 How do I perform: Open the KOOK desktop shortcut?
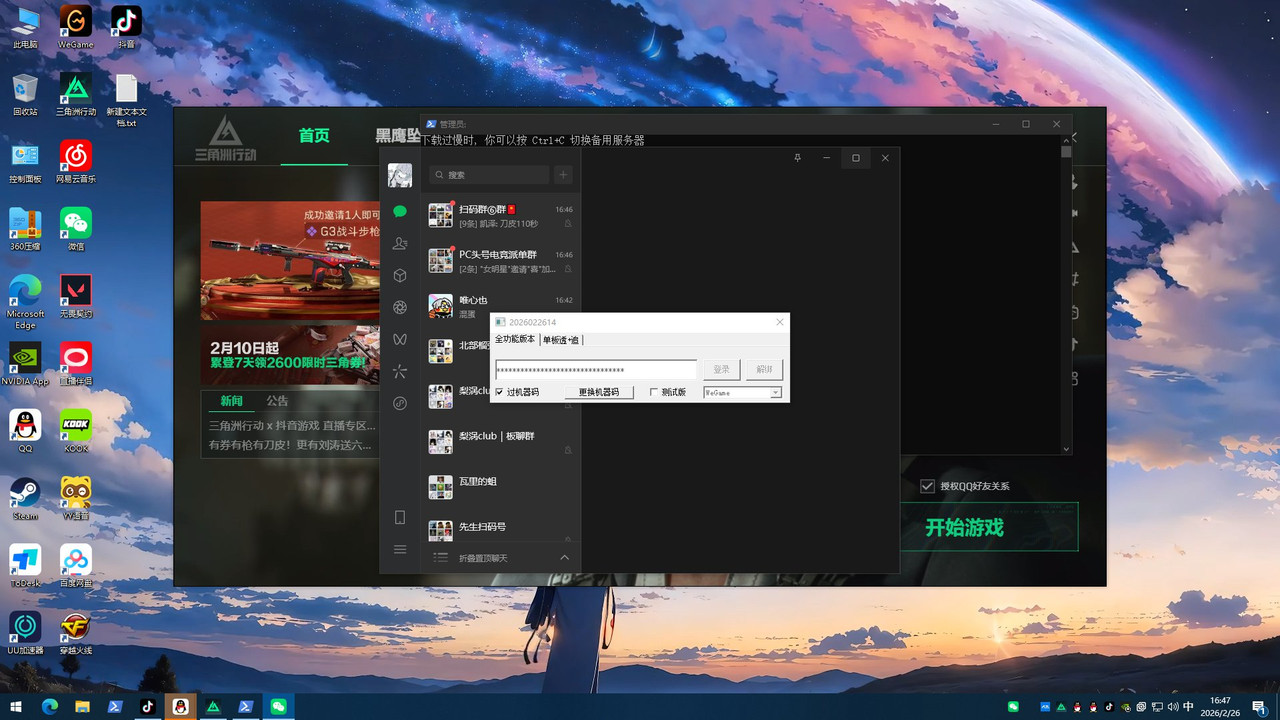pyautogui.click(x=76, y=432)
